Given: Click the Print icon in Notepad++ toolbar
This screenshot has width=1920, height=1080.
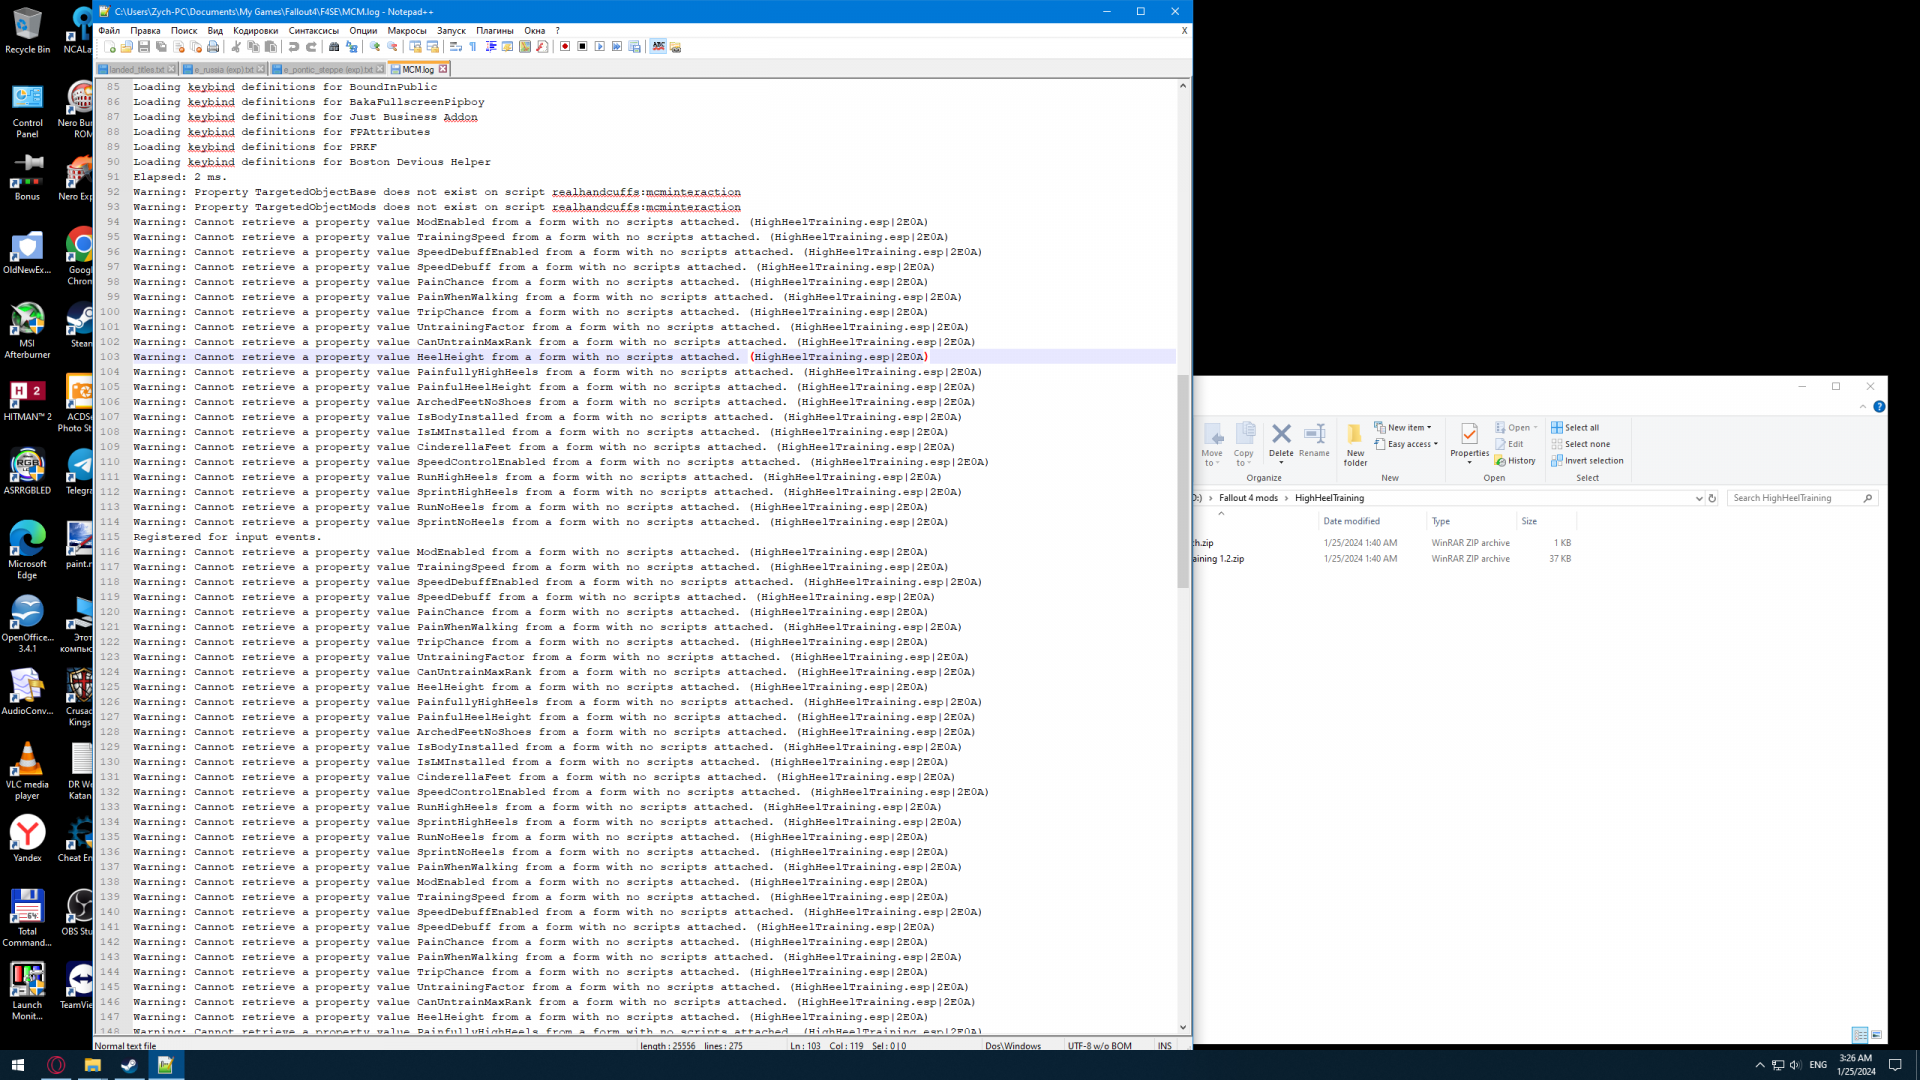Looking at the screenshot, I should click(x=213, y=47).
